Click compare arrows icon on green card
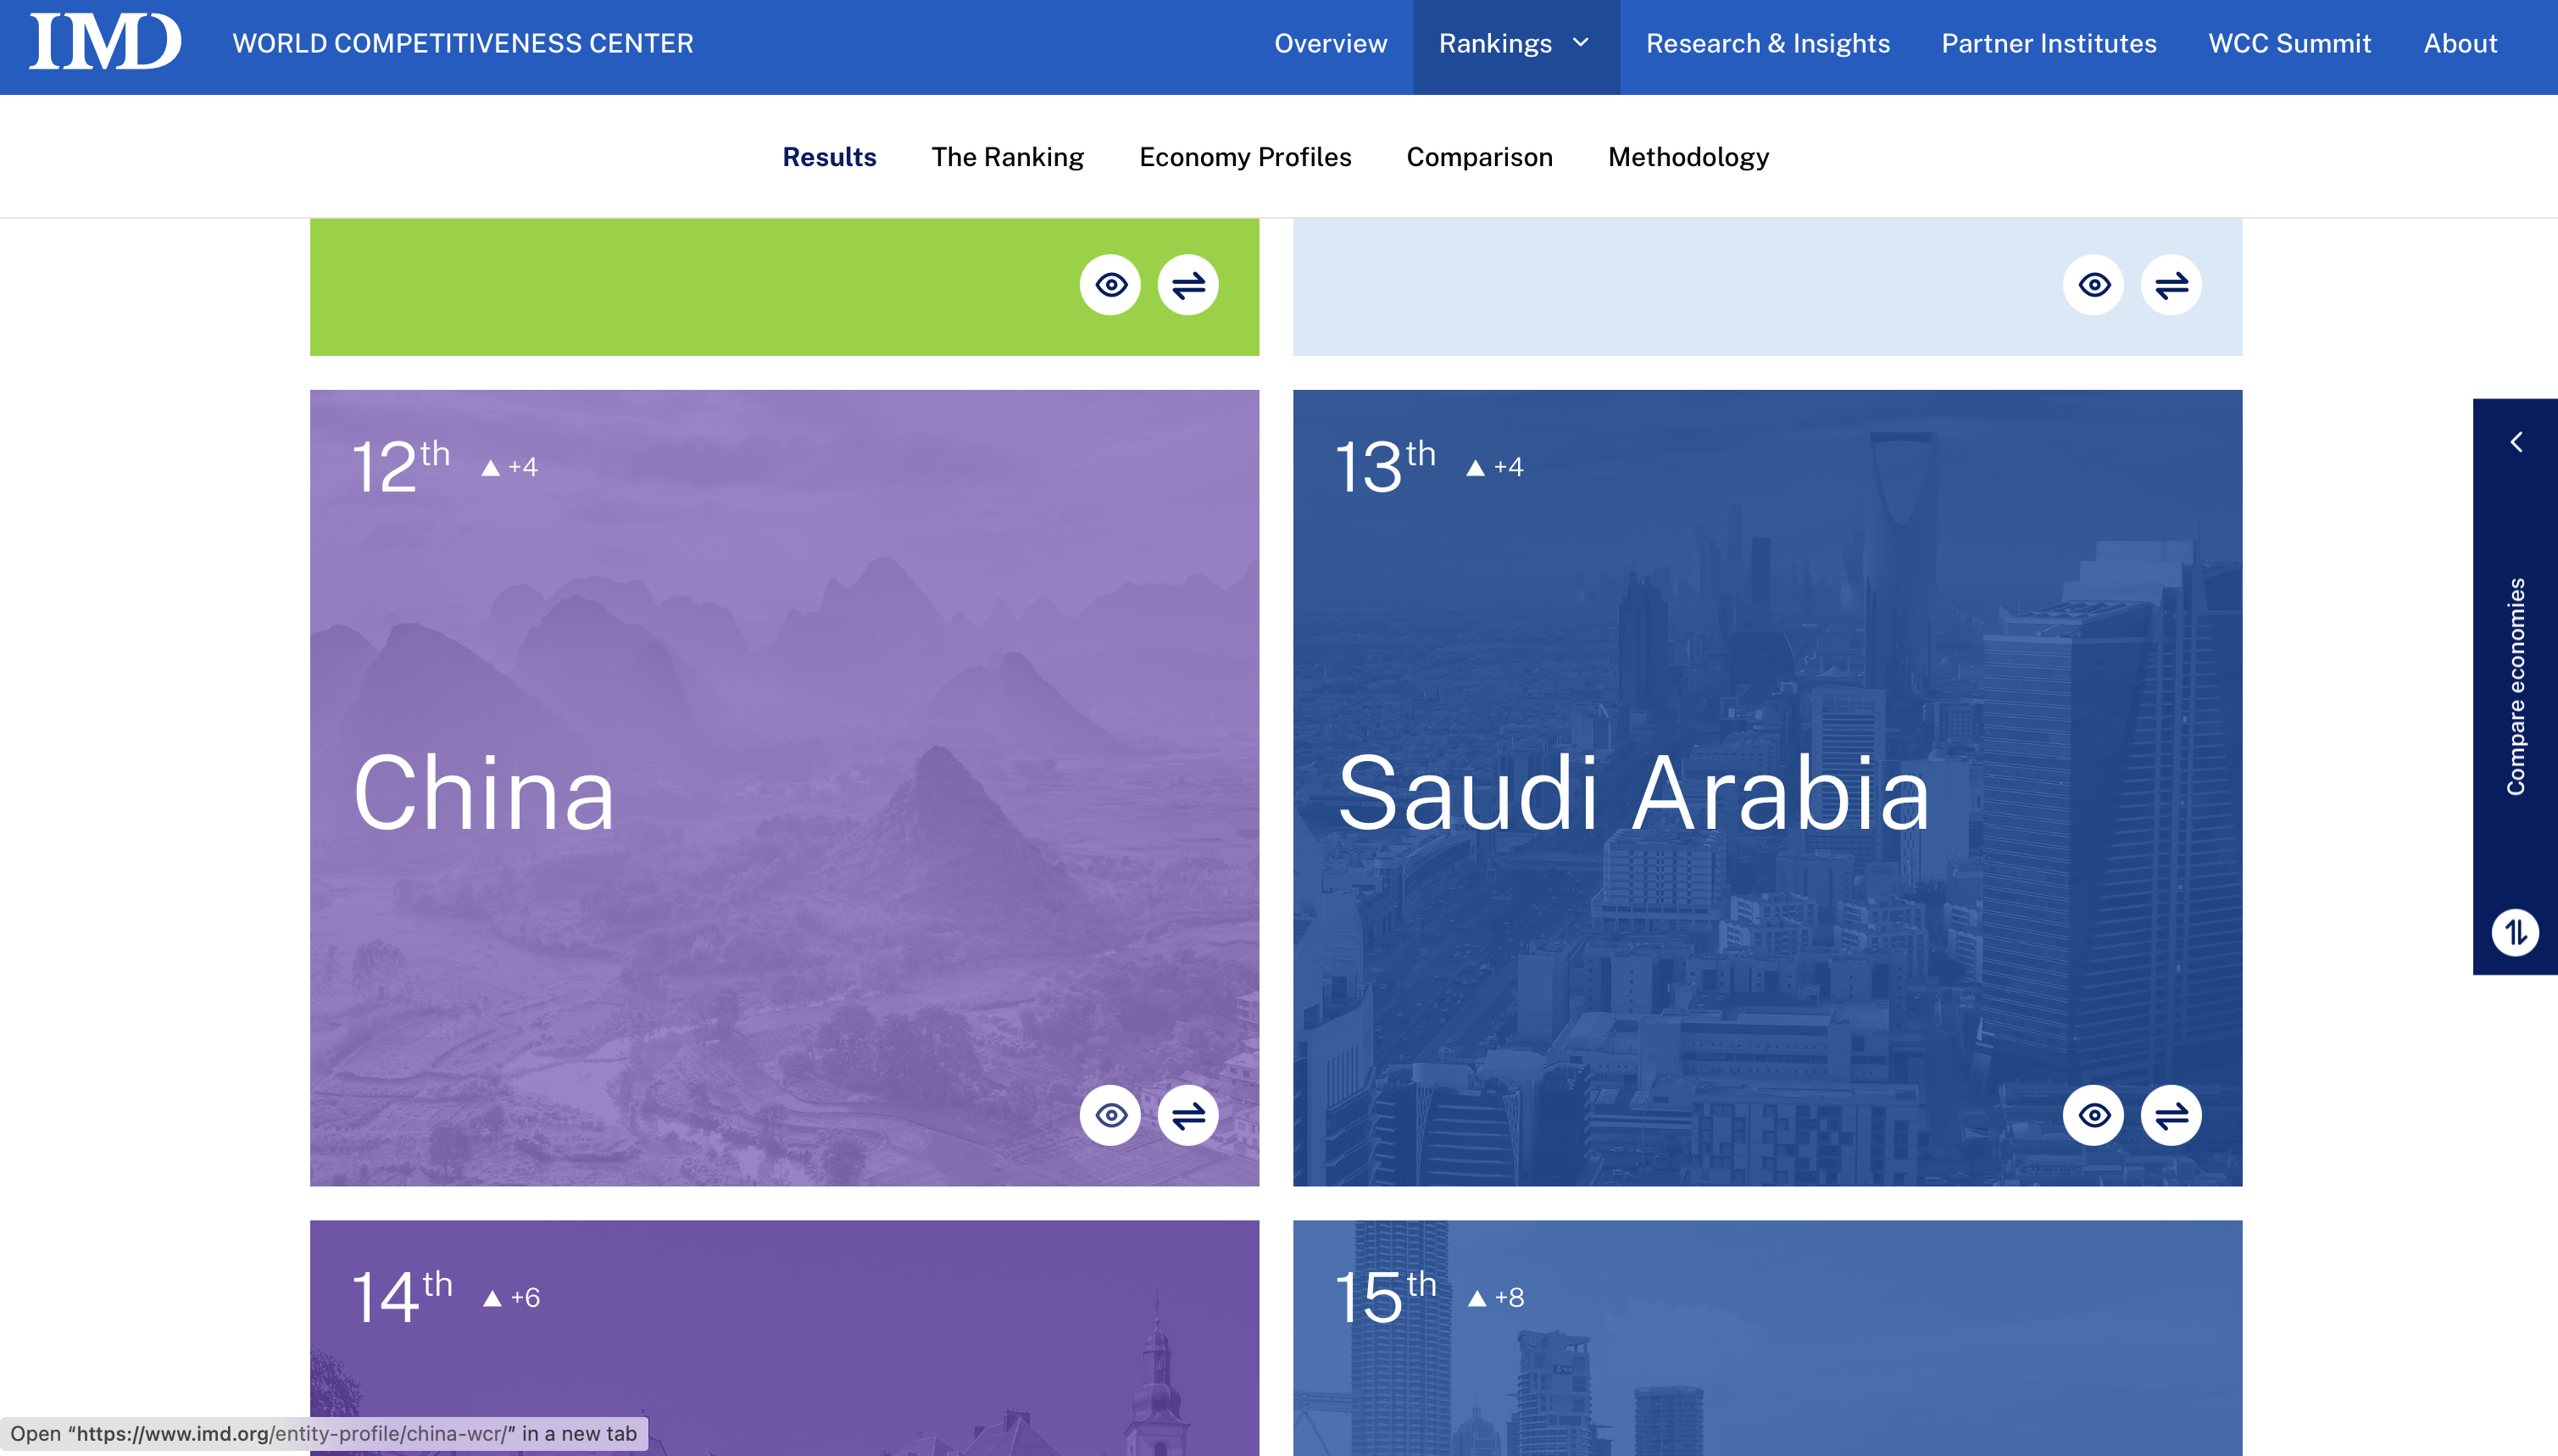The width and height of the screenshot is (2558, 1456). click(1188, 285)
